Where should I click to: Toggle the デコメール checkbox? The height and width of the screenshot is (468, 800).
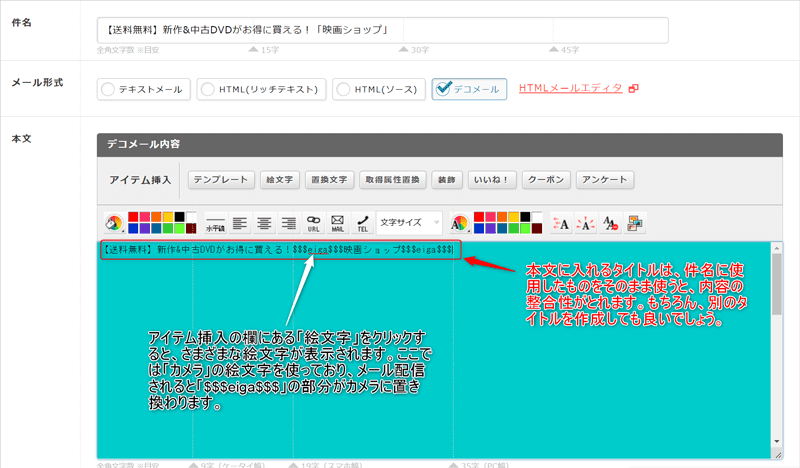(444, 89)
